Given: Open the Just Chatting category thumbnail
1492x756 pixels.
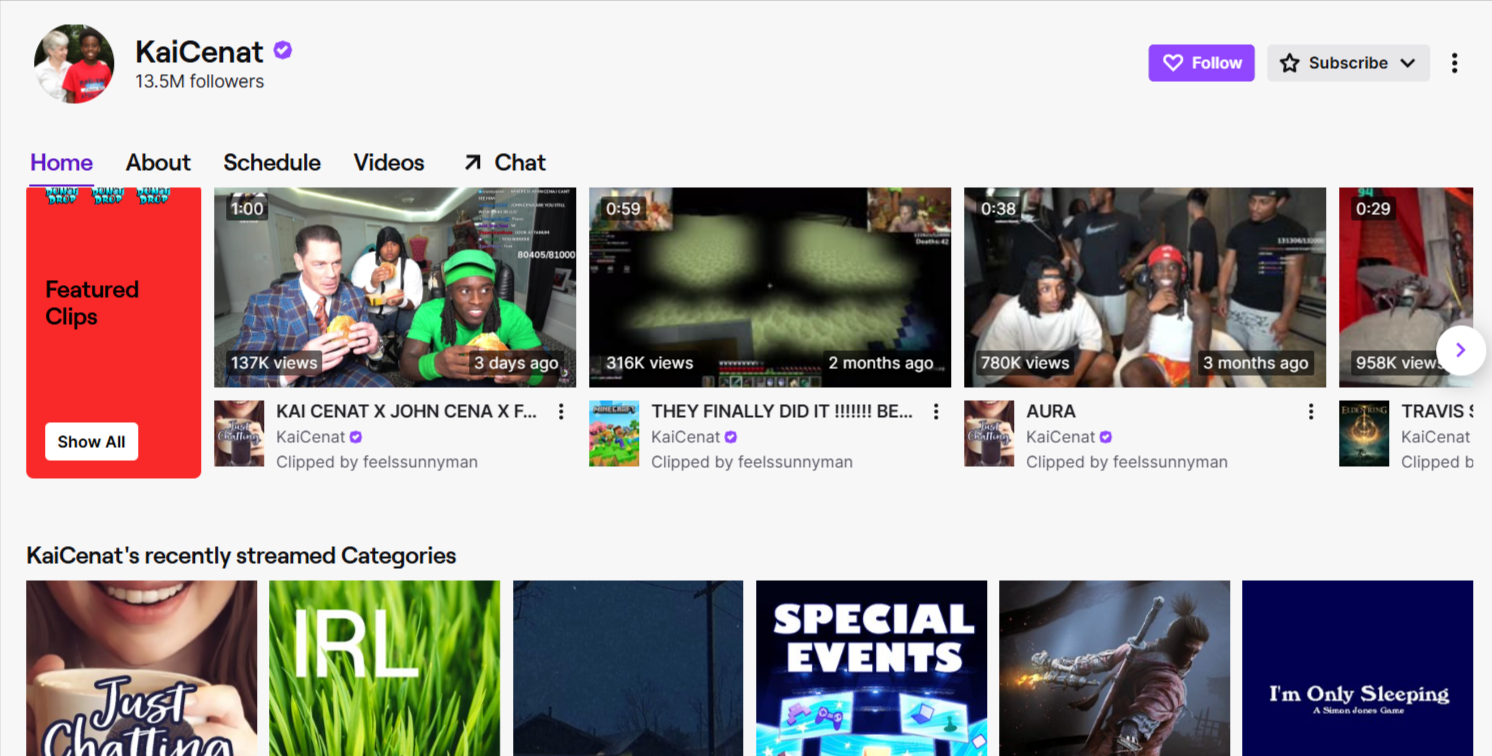Looking at the screenshot, I should [143, 667].
